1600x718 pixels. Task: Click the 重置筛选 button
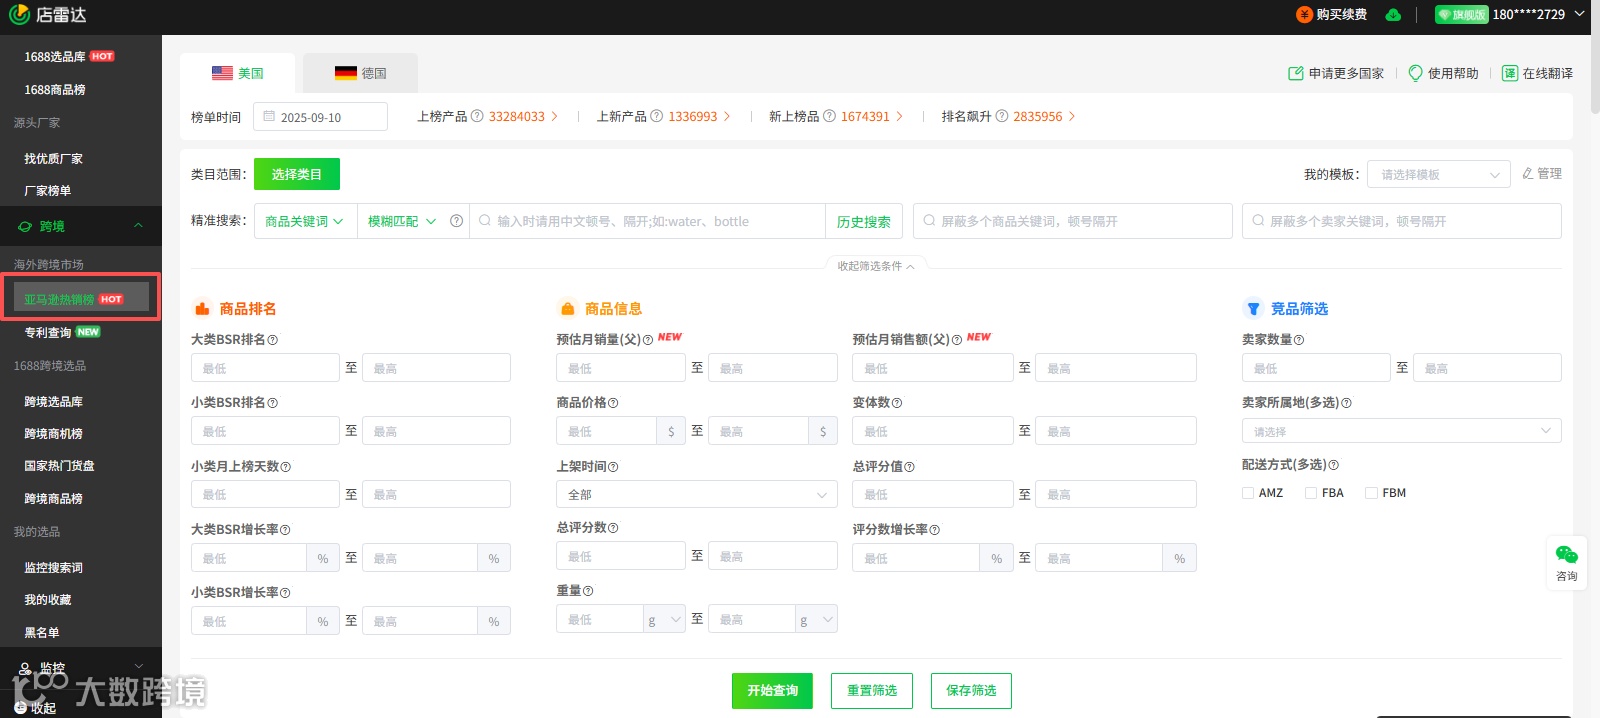click(872, 690)
